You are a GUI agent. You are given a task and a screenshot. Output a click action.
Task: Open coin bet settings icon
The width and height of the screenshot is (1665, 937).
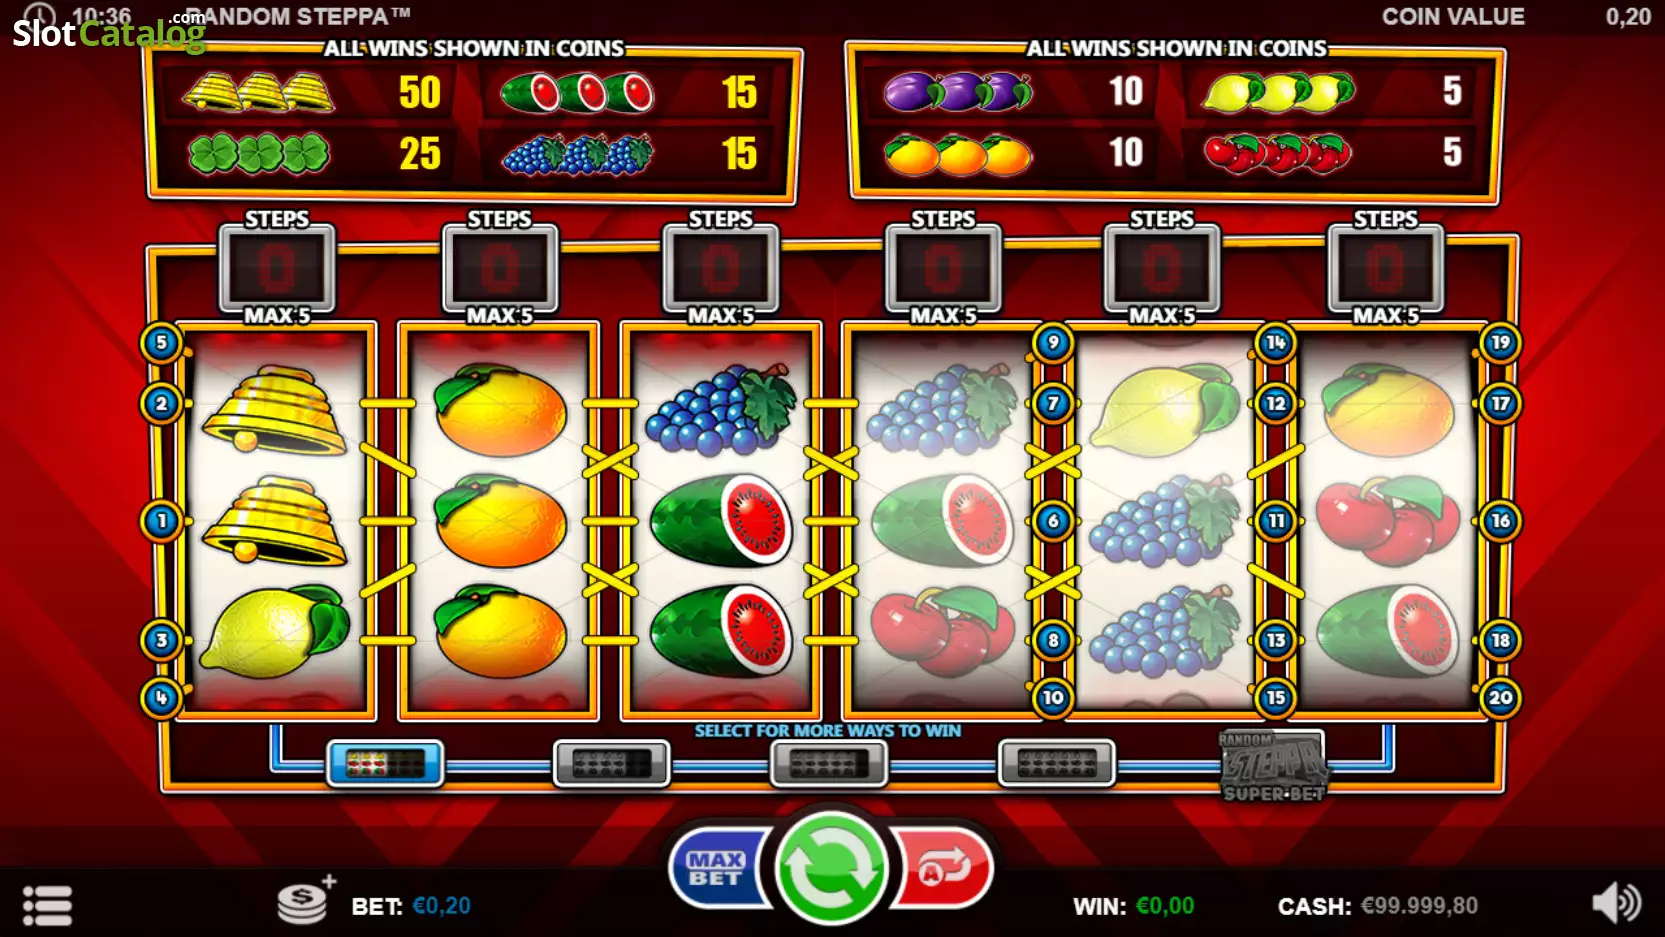[x=303, y=901]
